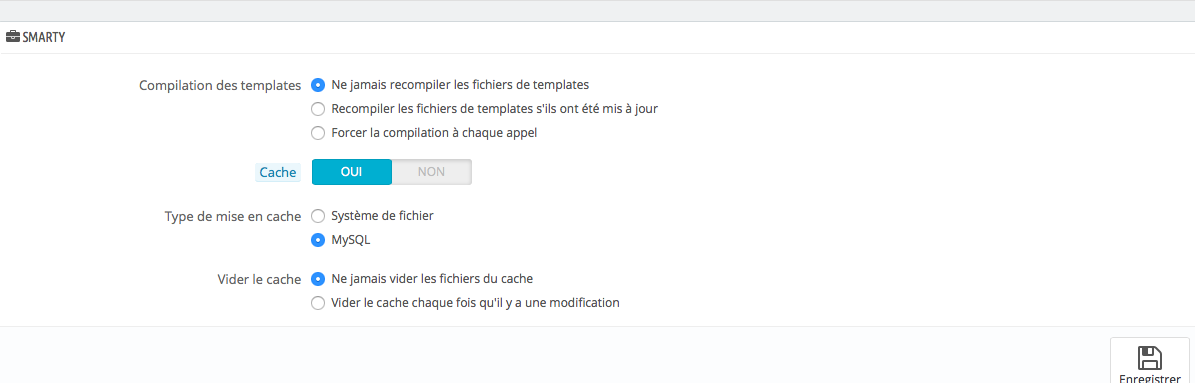Image resolution: width=1195 pixels, height=383 pixels.
Task: Click text 'Forcer la compilation à chaque appel'
Action: (x=434, y=132)
